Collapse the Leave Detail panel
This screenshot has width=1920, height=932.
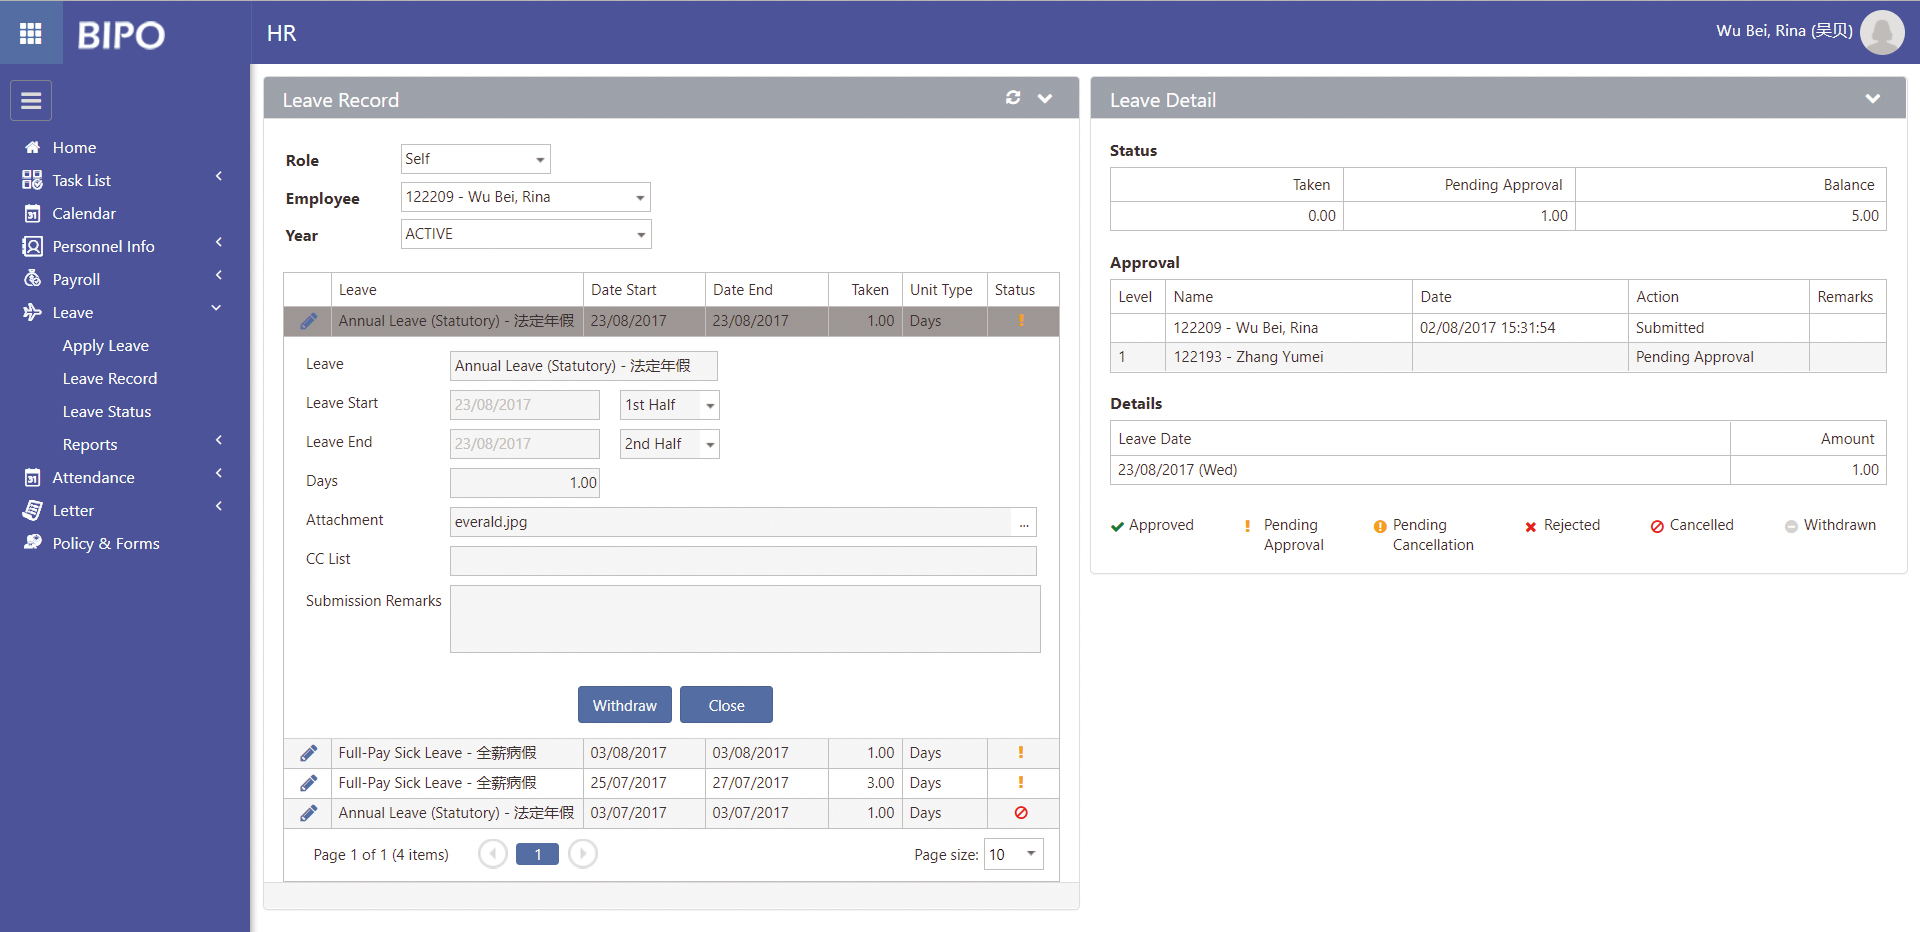pos(1872,99)
